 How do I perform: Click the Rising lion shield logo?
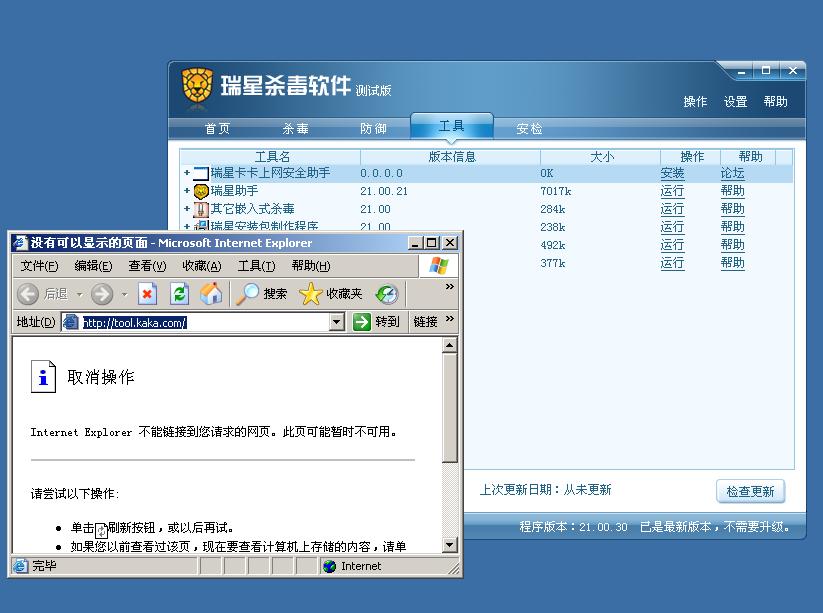point(197,86)
